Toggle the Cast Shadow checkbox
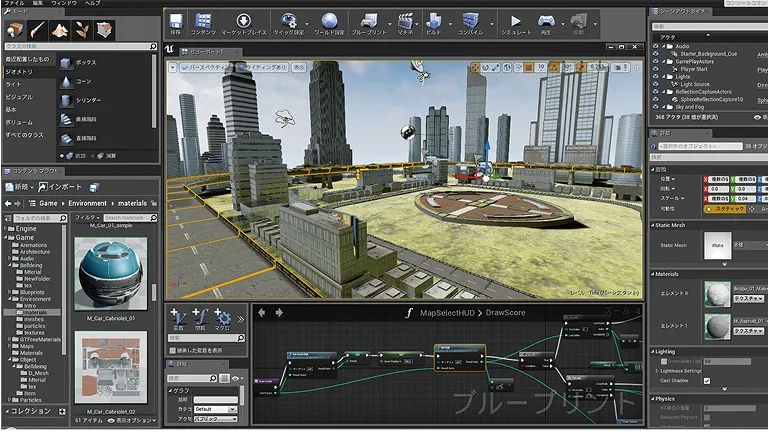Screen dimensions: 769x432 [708, 381]
